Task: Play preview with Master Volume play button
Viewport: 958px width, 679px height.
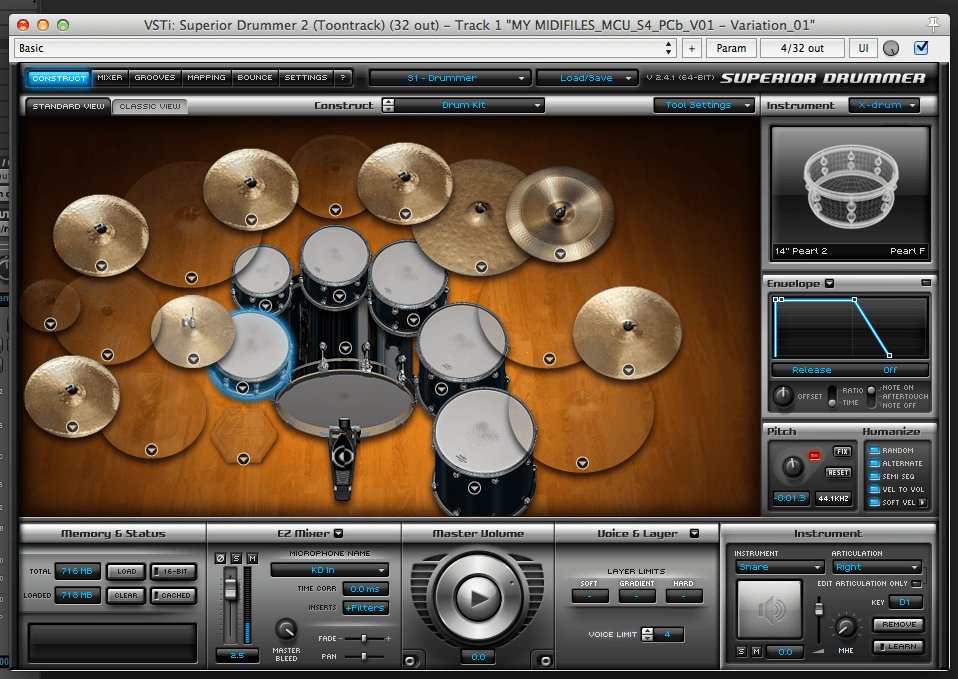Action: (478, 598)
